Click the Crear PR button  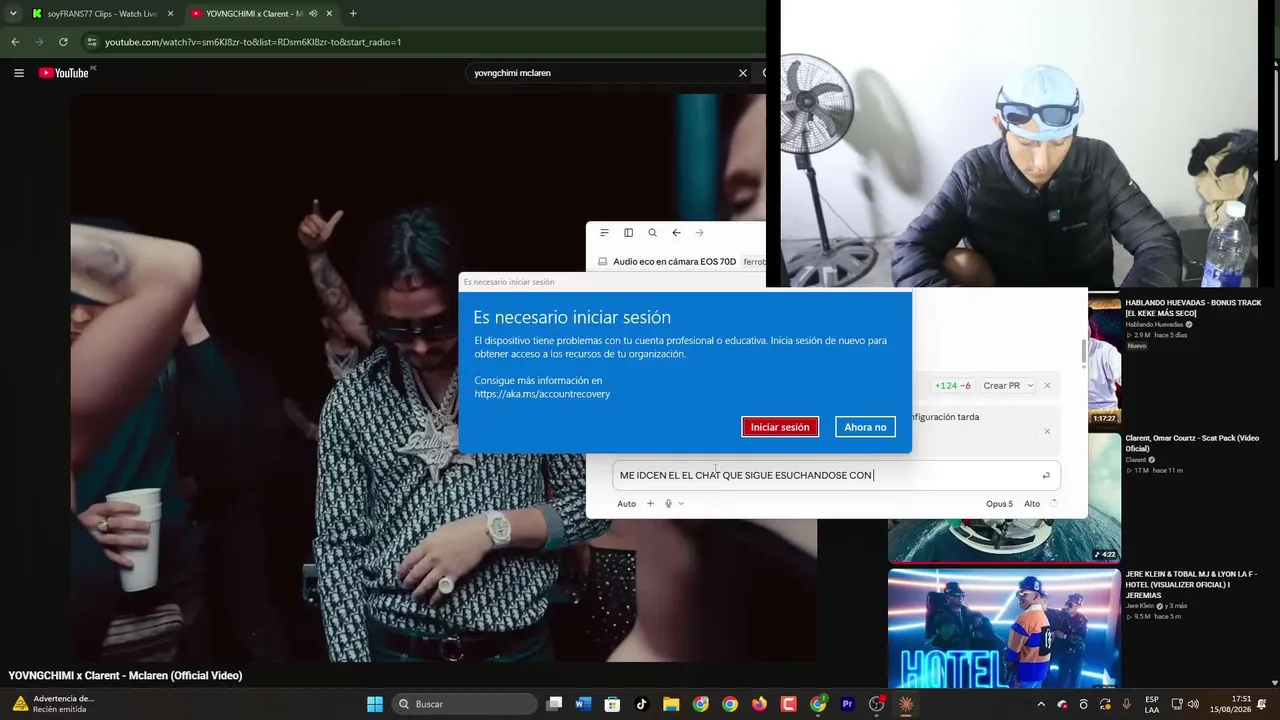pos(1001,386)
